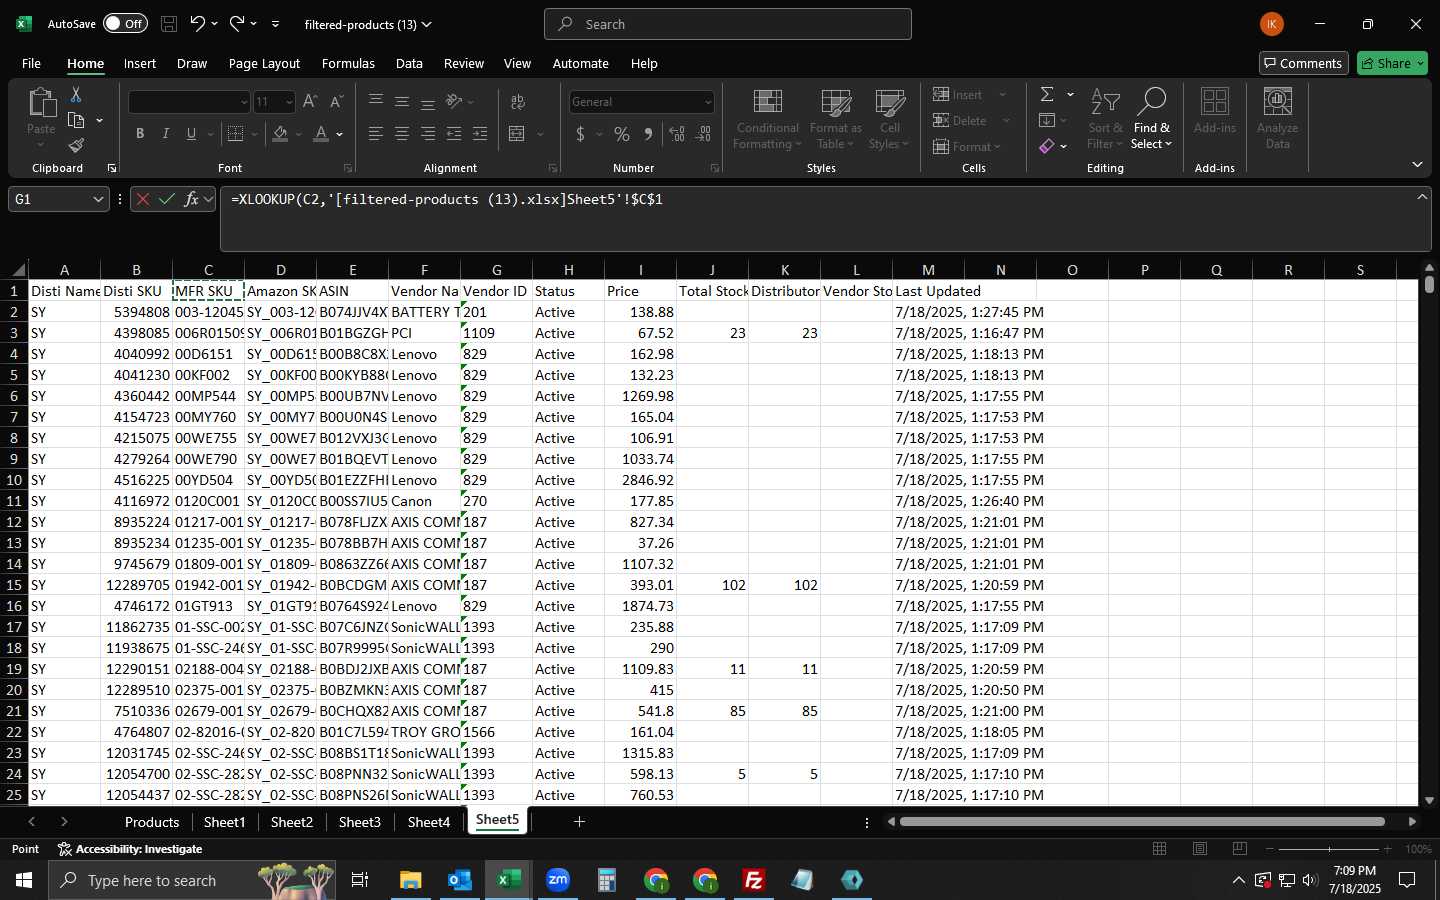Toggle Underline formatting
The width and height of the screenshot is (1440, 900).
(x=191, y=133)
